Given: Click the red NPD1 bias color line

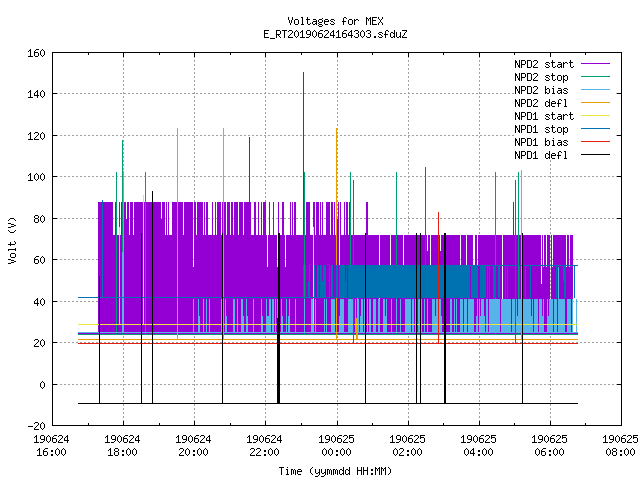Looking at the screenshot, I should pos(596,142).
